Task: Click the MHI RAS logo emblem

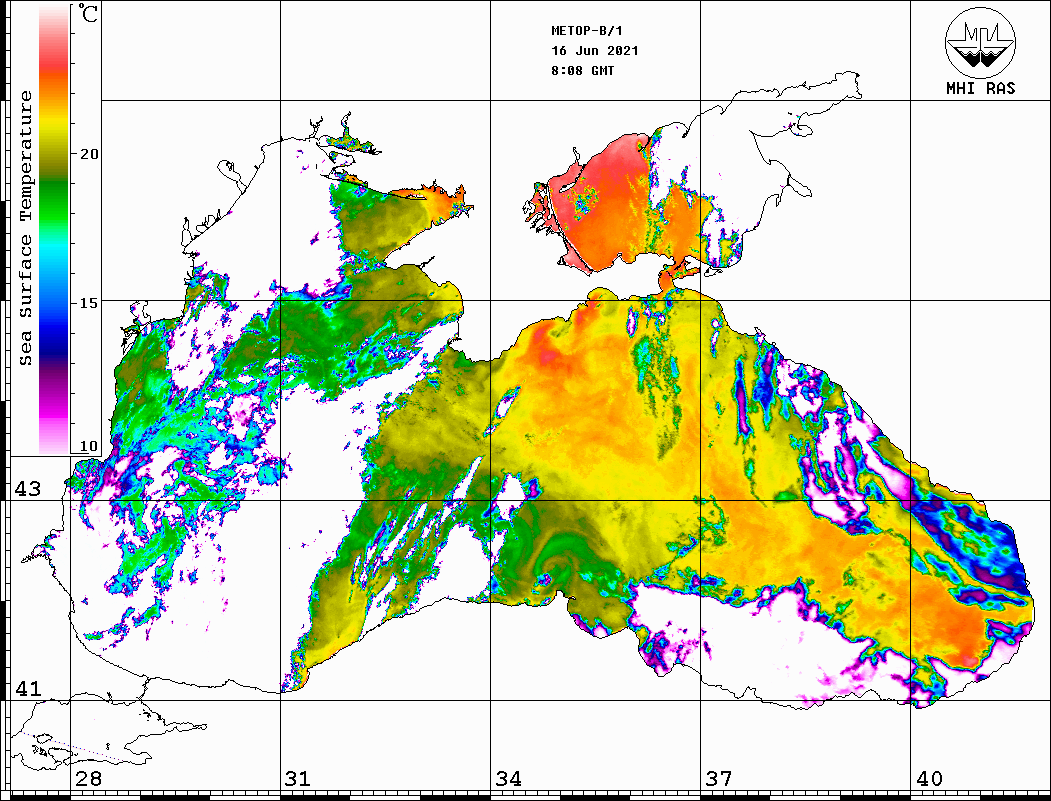Action: point(981,43)
